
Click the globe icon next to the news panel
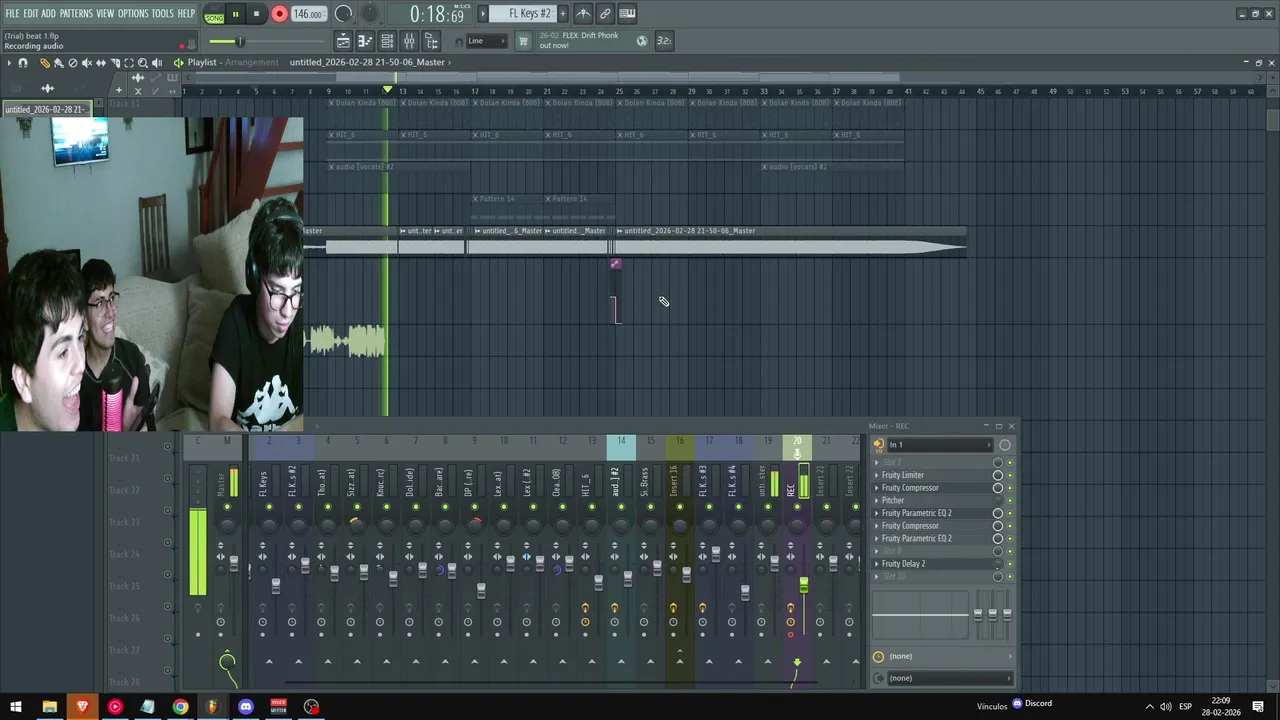click(642, 41)
